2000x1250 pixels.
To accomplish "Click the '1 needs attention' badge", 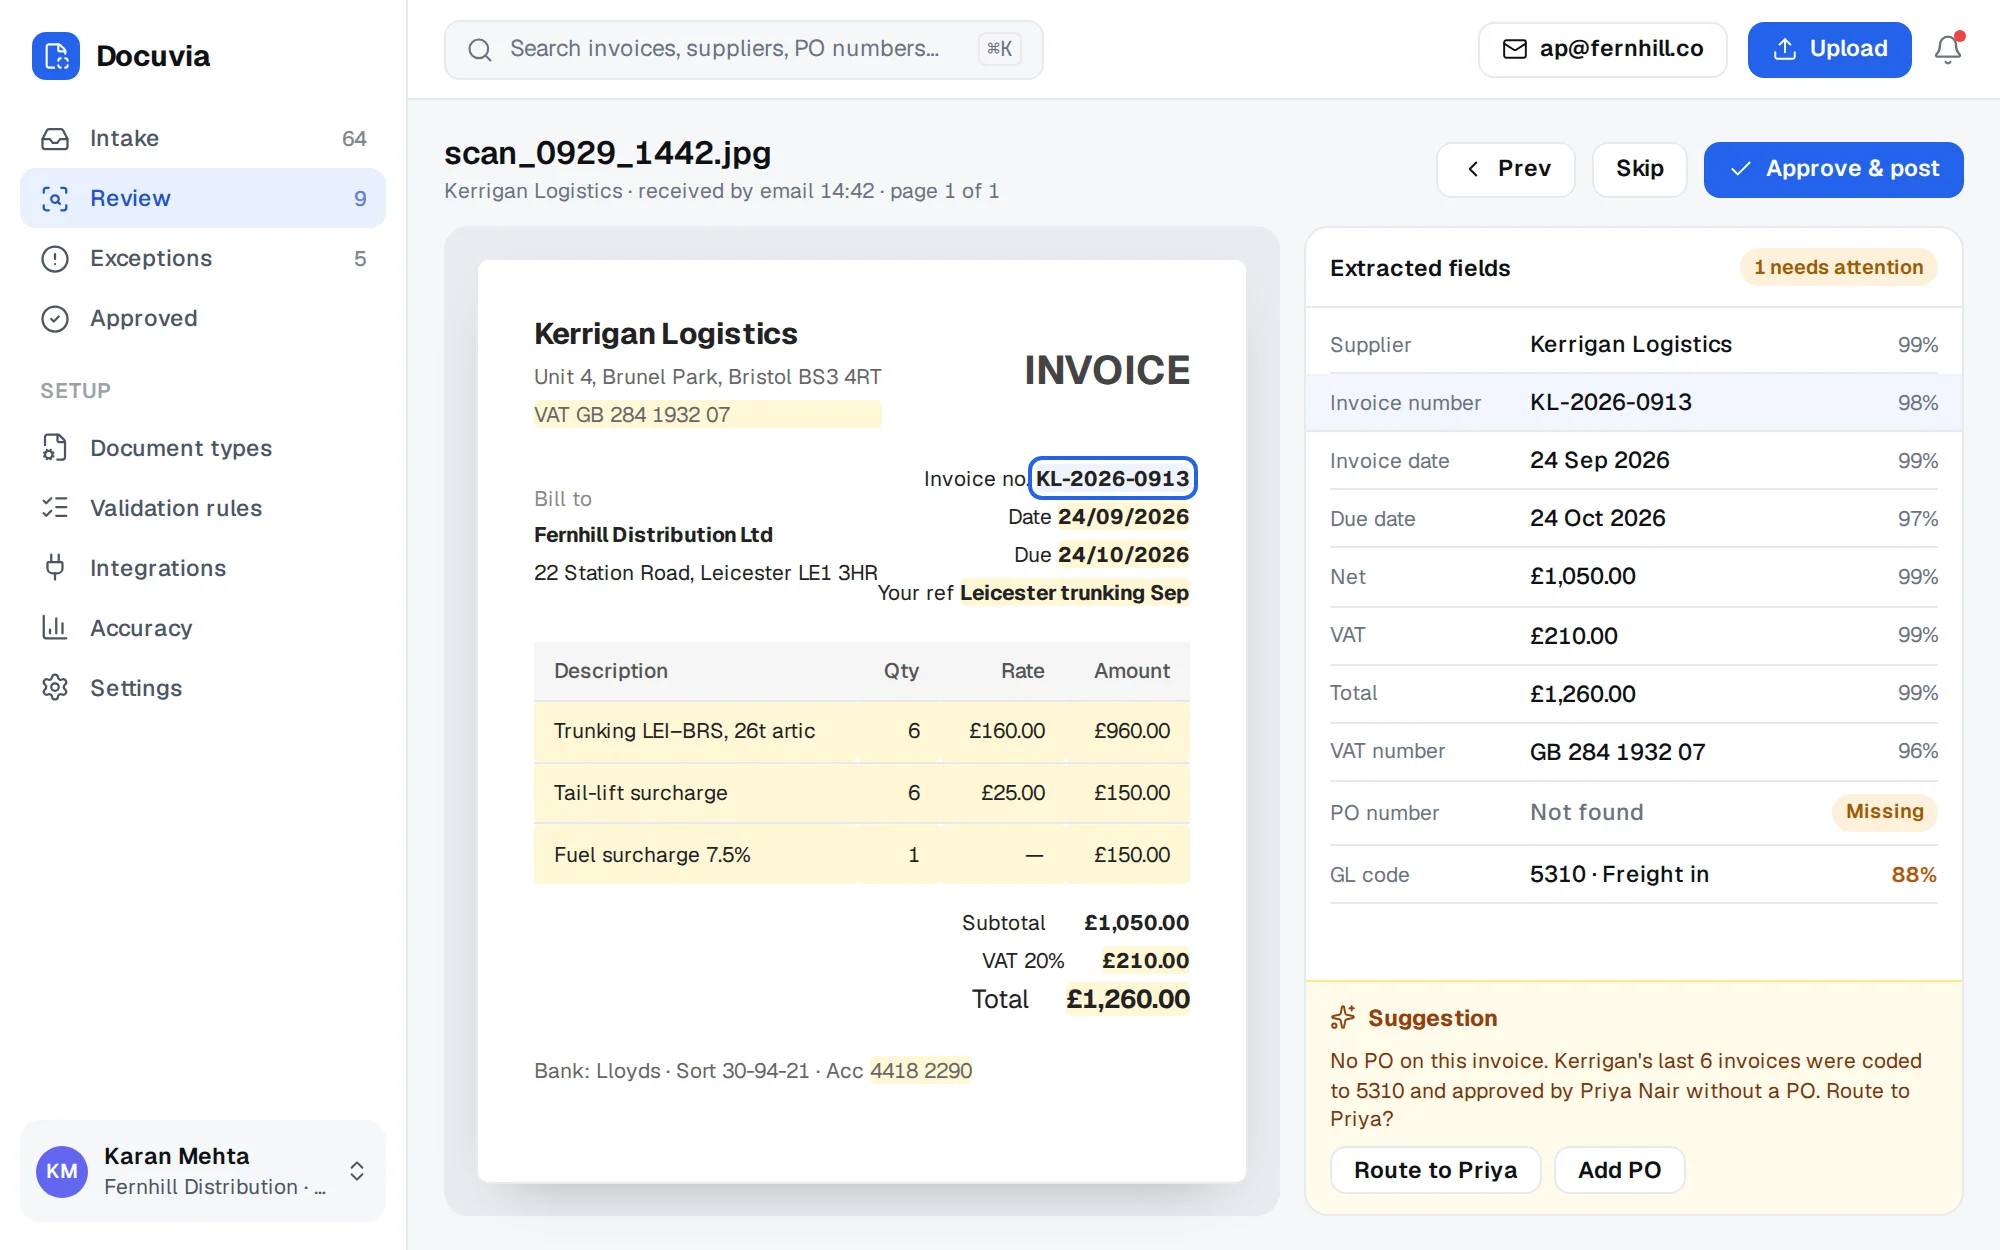I will coord(1838,267).
